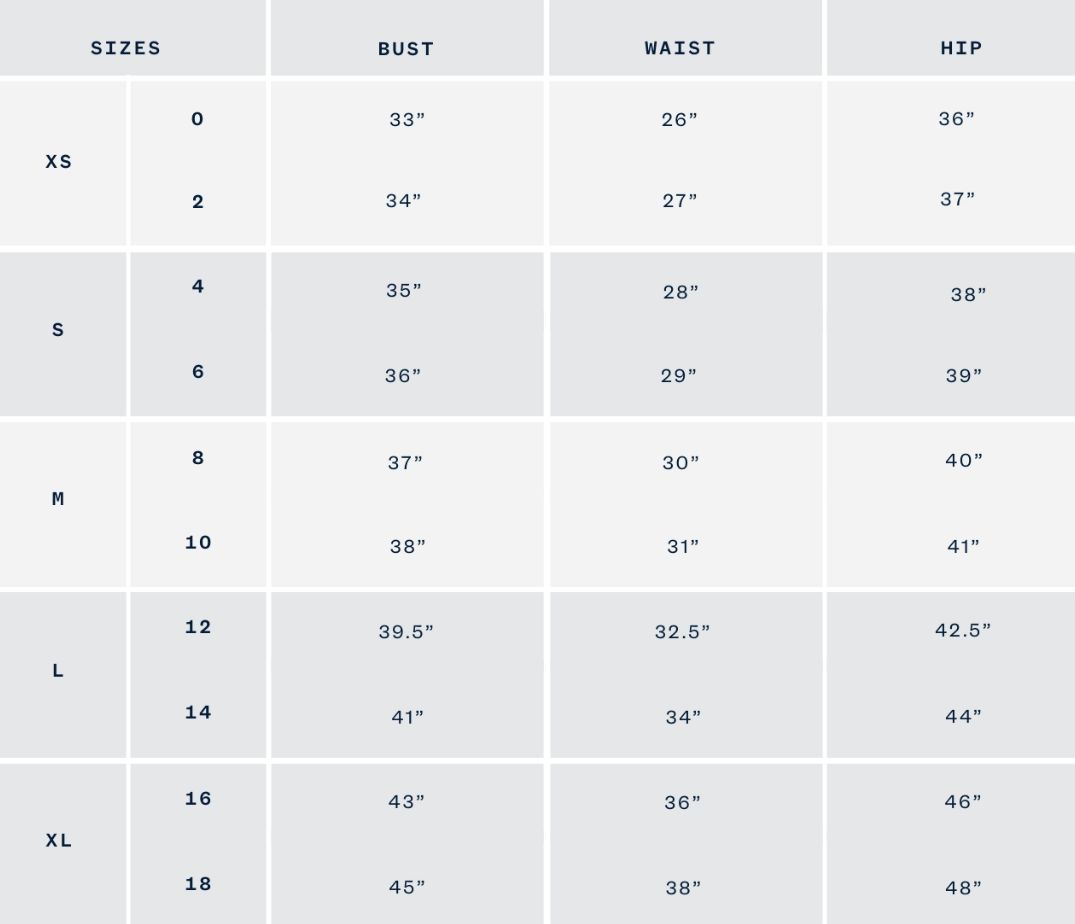Click the 39.5" bust value
The image size is (1075, 924).
[x=406, y=631]
